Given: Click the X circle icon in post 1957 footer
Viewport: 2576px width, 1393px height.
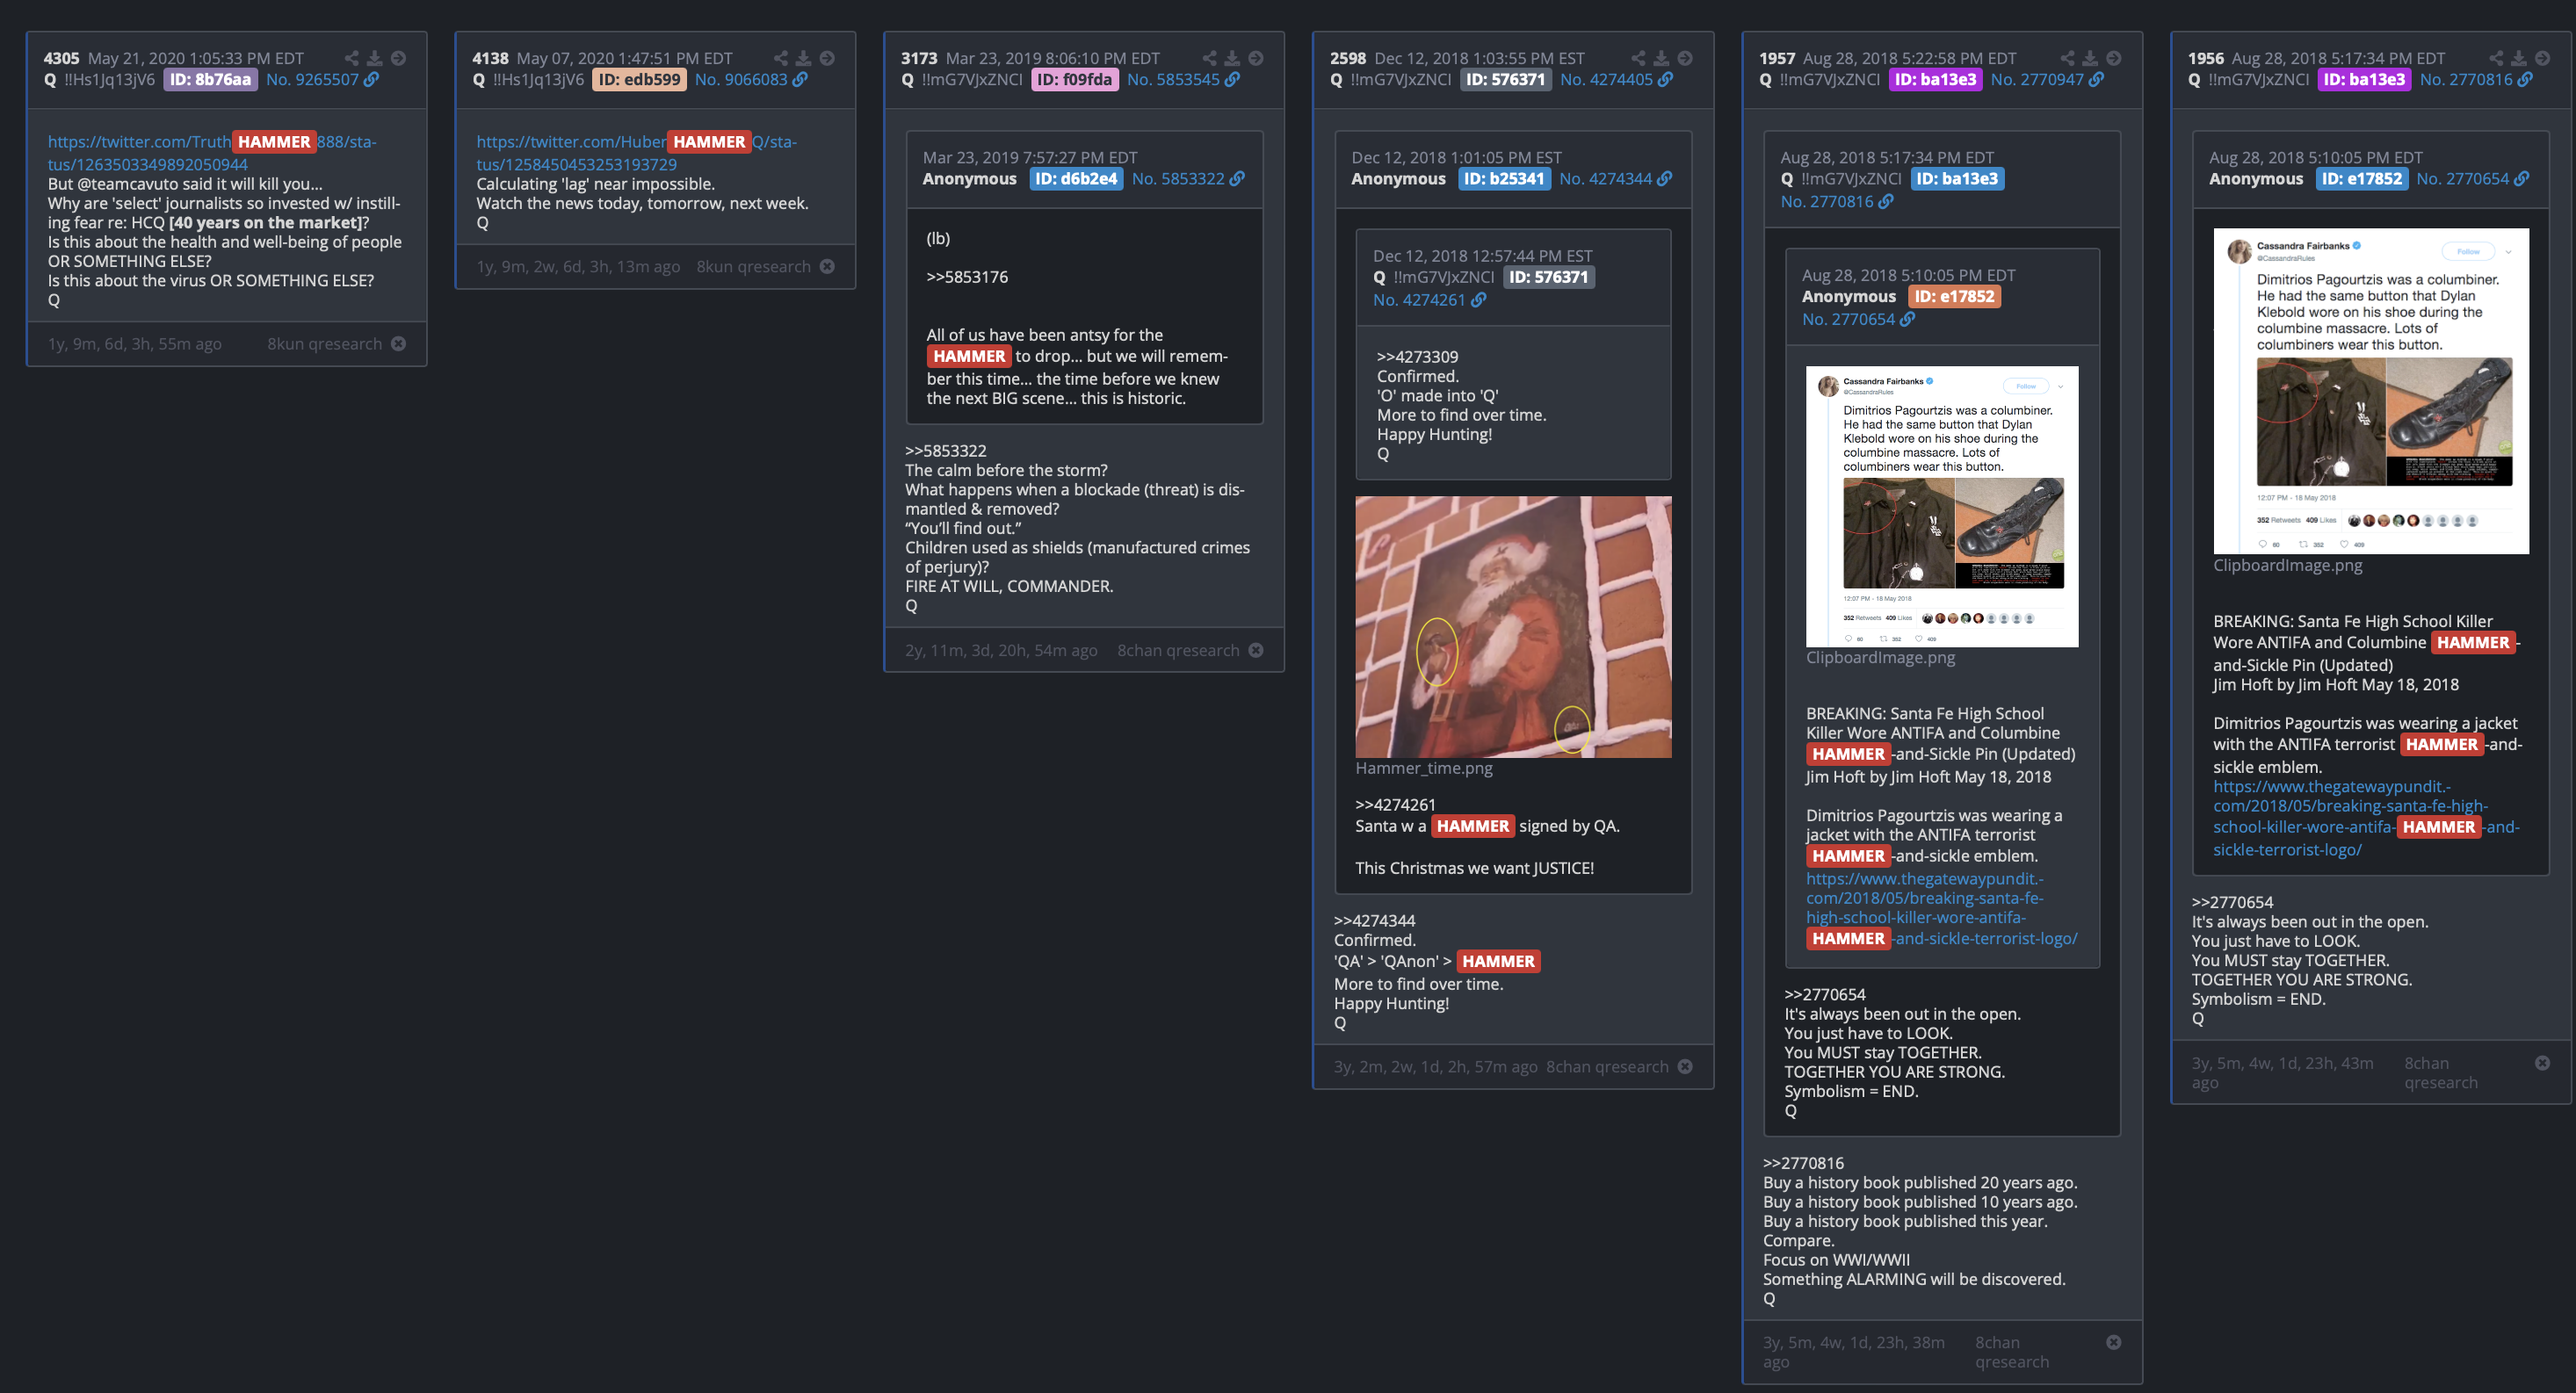Looking at the screenshot, I should click(x=2114, y=1342).
